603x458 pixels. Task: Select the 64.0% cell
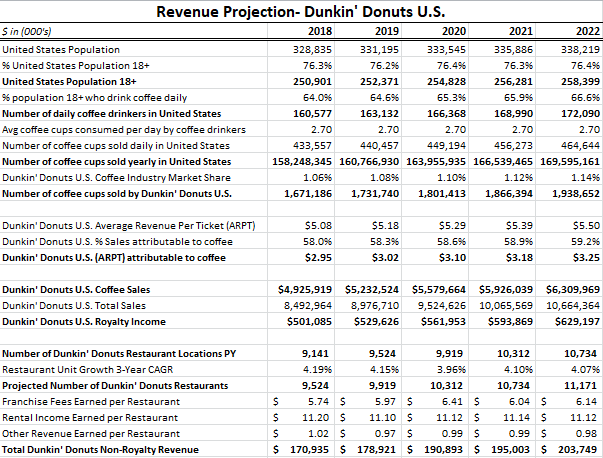[317, 98]
